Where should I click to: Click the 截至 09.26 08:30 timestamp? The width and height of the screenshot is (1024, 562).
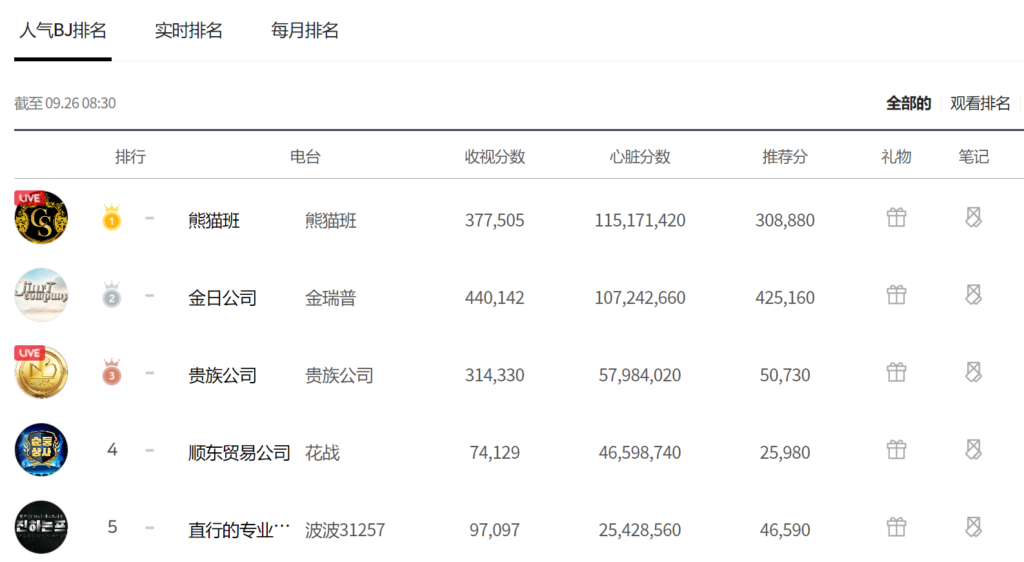[x=65, y=103]
